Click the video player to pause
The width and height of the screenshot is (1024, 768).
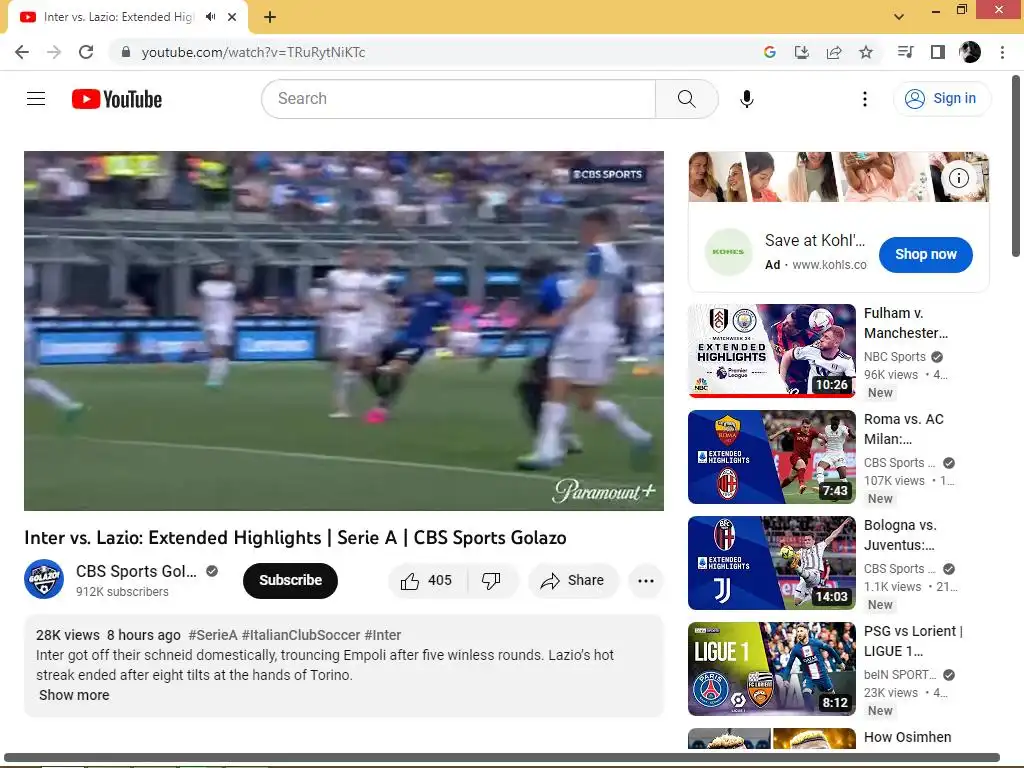(x=344, y=330)
